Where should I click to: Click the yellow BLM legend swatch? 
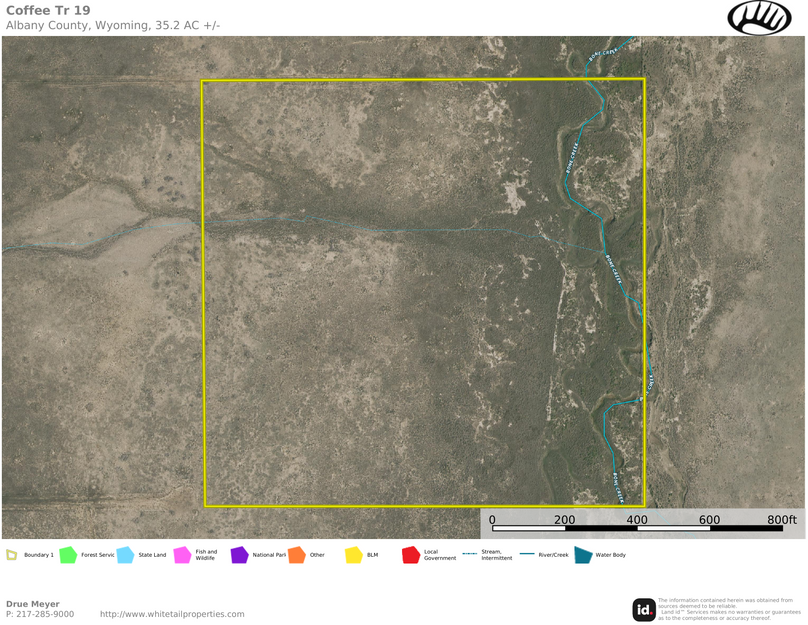point(353,555)
